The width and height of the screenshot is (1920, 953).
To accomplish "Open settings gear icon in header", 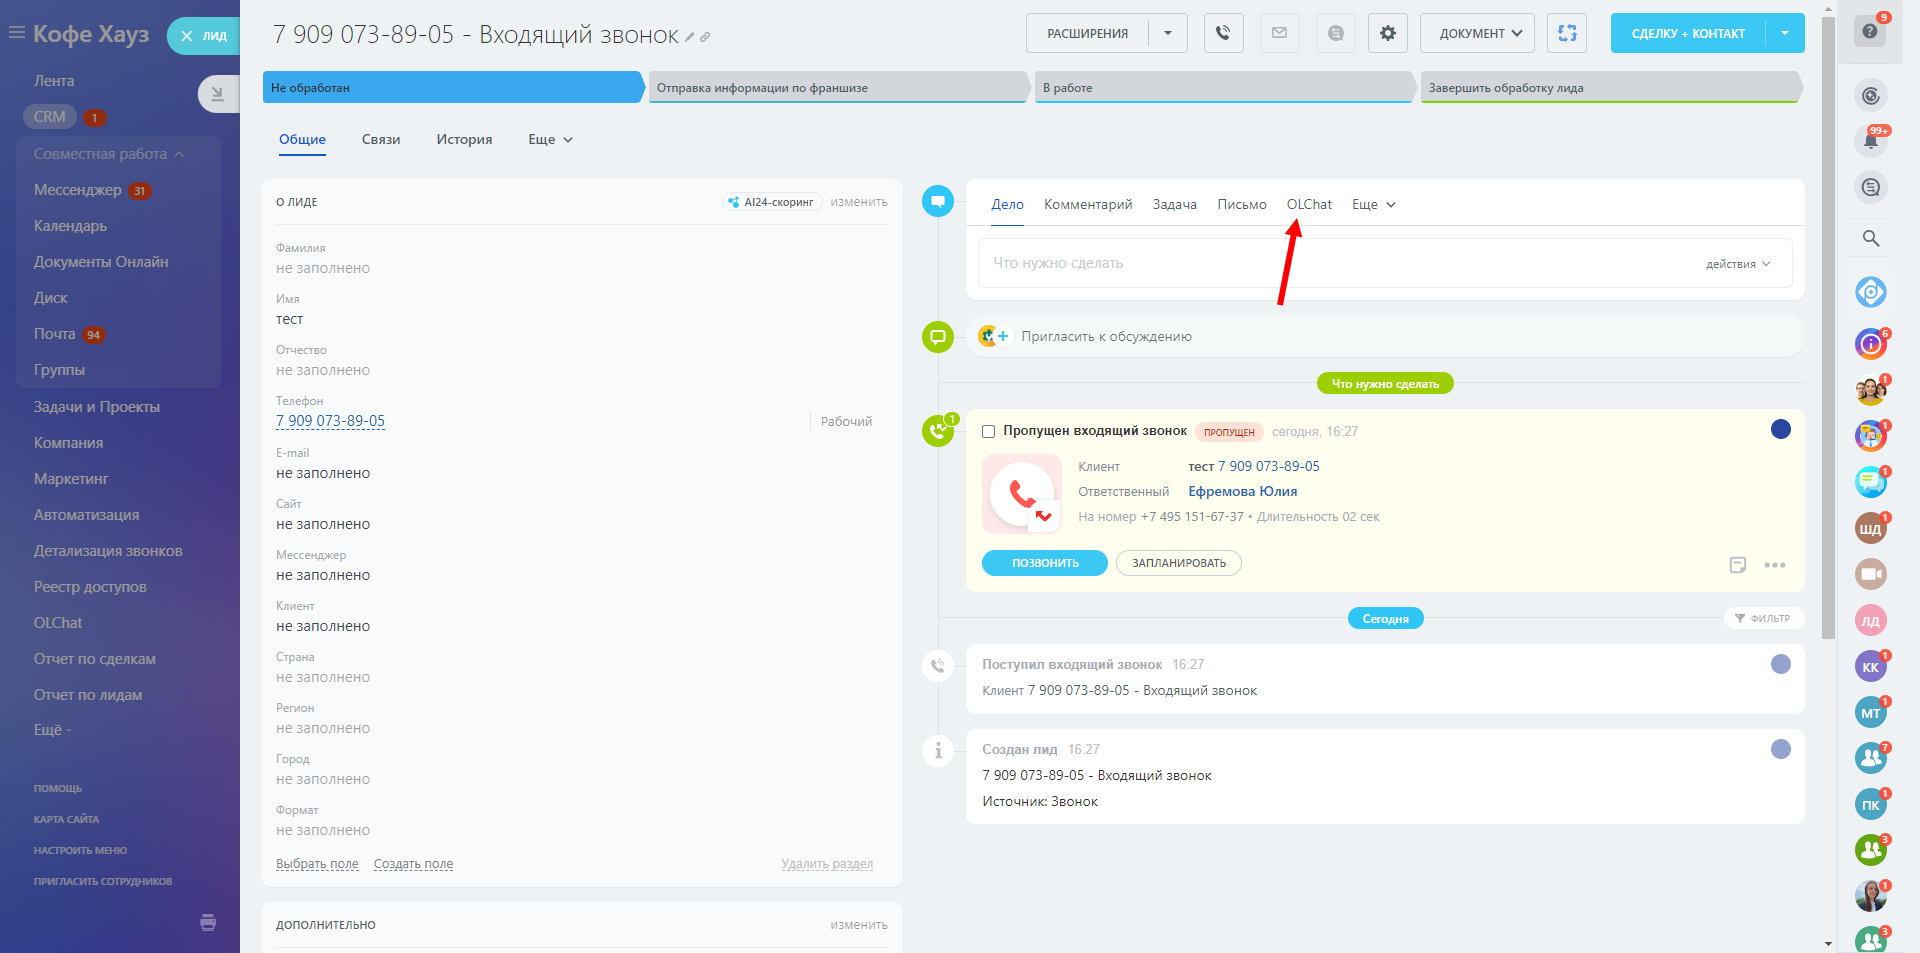I will (x=1387, y=33).
